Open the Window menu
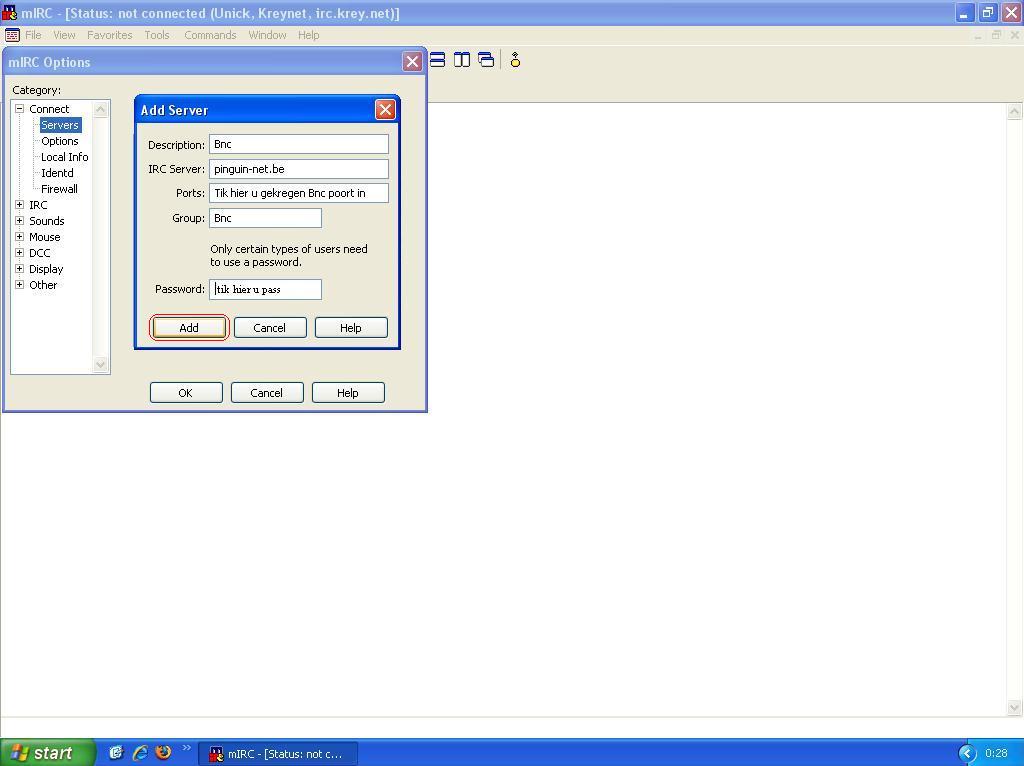 [267, 35]
